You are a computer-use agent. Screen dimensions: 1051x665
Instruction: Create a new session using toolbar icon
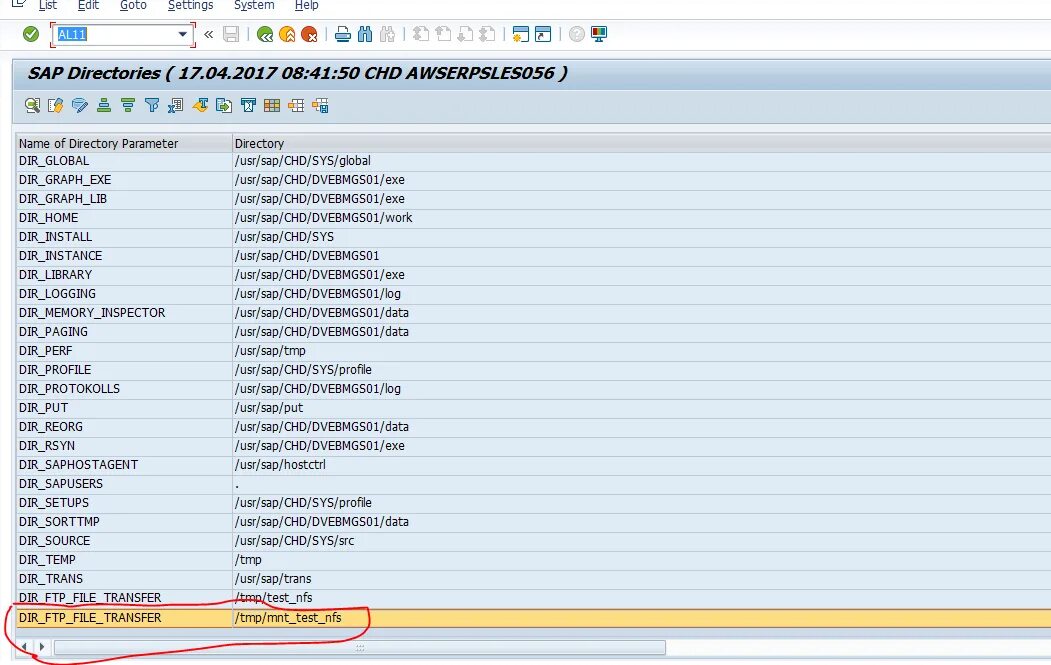tap(521, 34)
